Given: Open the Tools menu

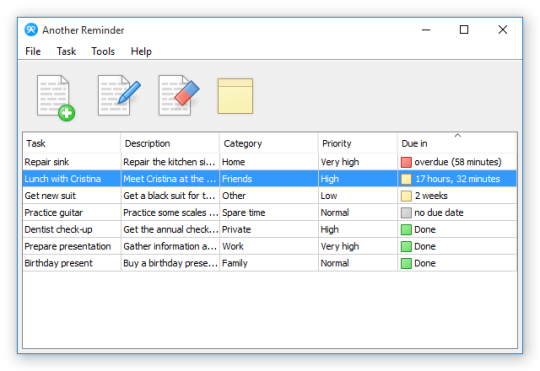Looking at the screenshot, I should point(103,51).
